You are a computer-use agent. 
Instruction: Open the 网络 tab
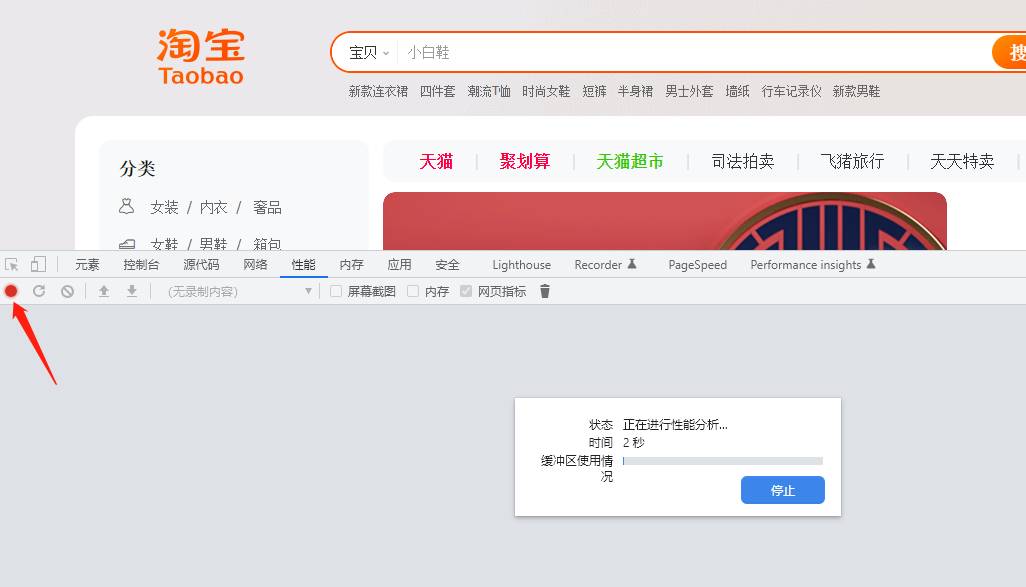tap(255, 264)
